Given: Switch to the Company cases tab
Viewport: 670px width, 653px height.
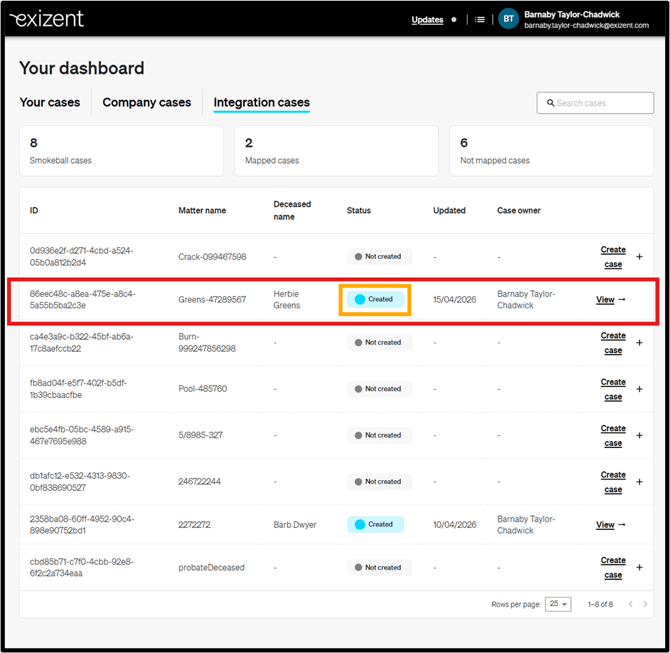Looking at the screenshot, I should [x=147, y=102].
